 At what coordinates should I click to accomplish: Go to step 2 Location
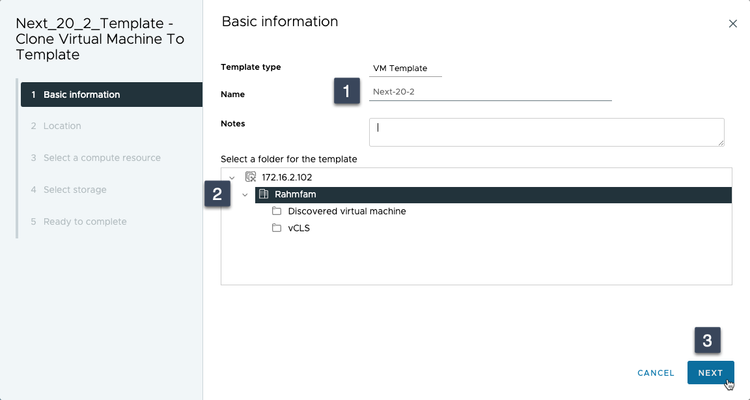click(62, 126)
